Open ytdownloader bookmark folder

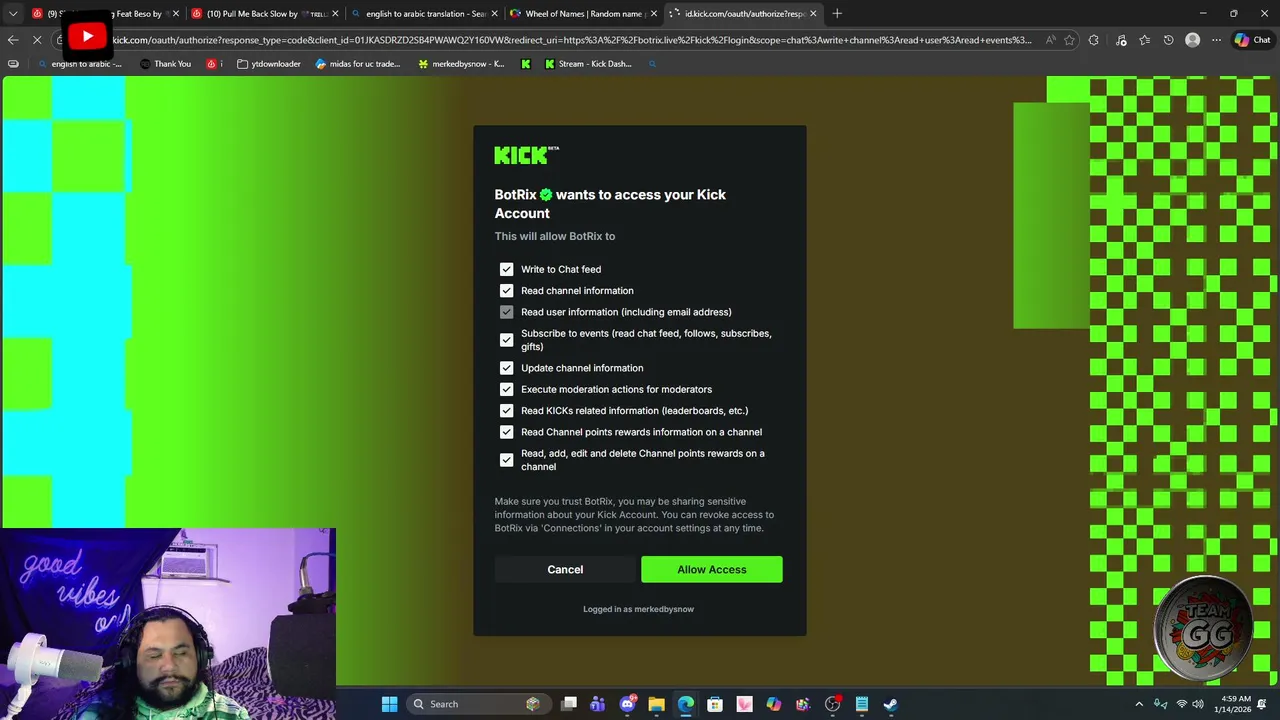[269, 64]
